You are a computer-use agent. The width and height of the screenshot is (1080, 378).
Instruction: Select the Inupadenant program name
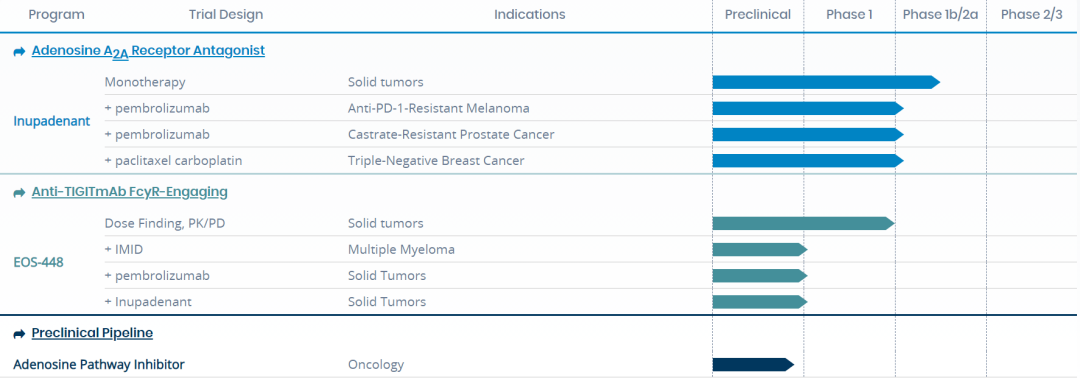click(x=52, y=121)
